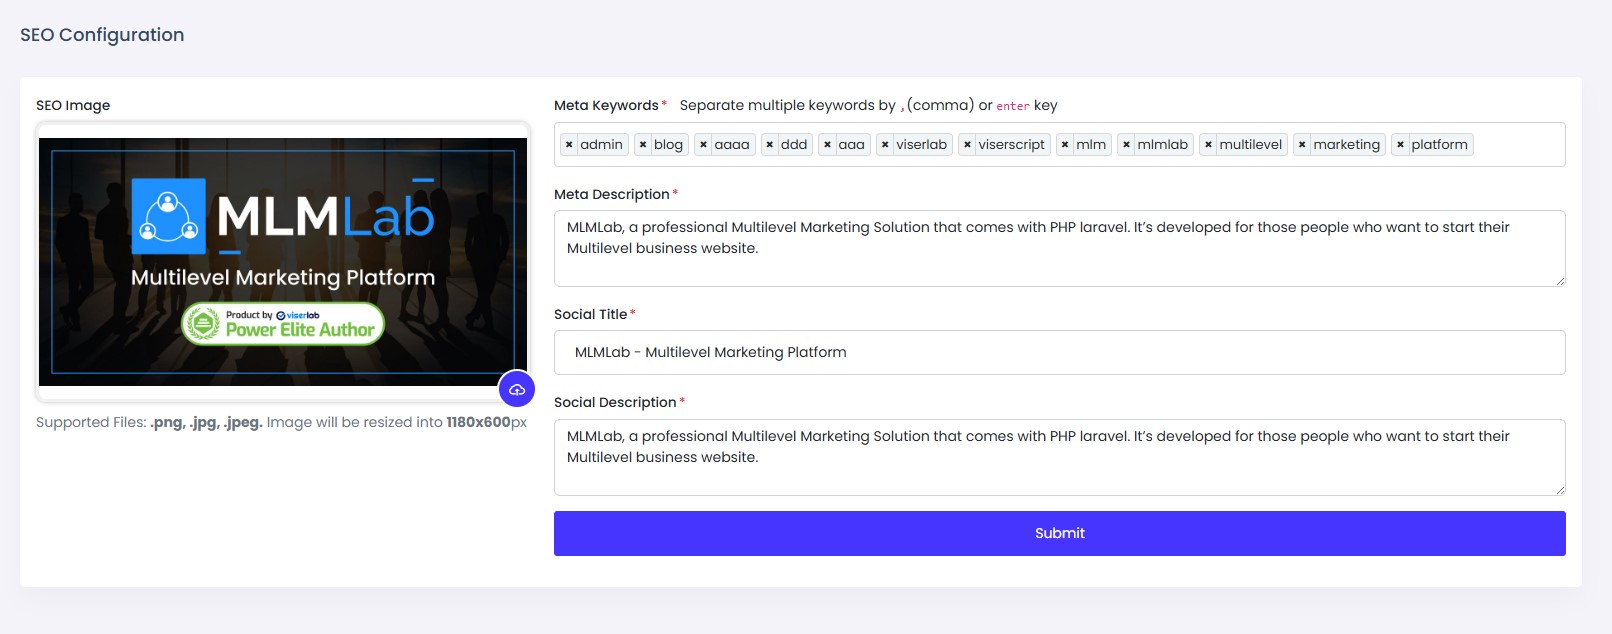Remove the 'viserscript' keyword tag
1612x634 pixels.
pyautogui.click(x=967, y=145)
